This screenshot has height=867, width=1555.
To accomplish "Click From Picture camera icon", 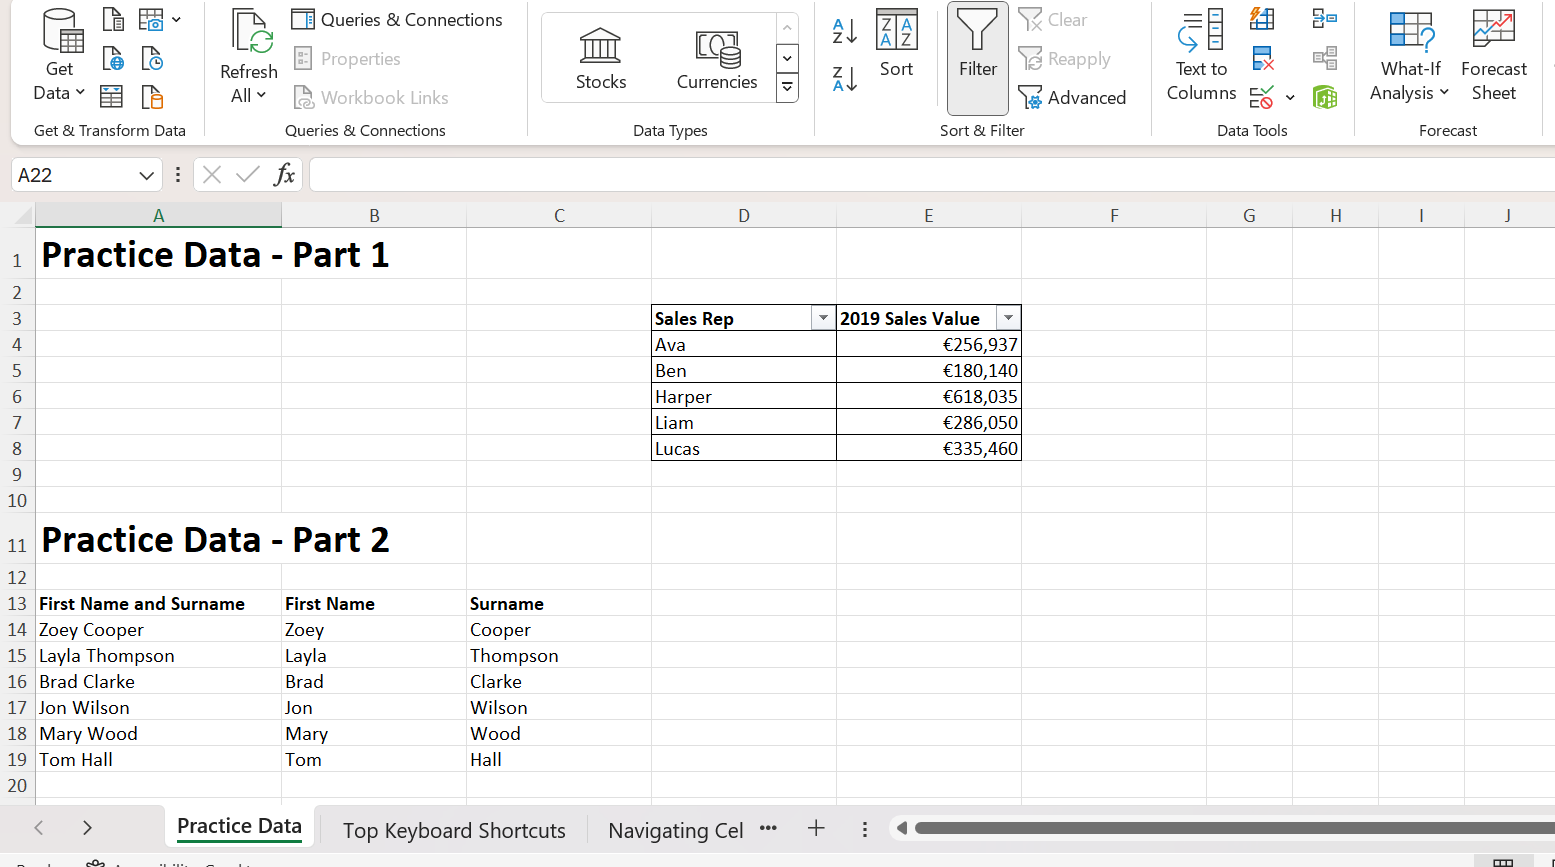I will [151, 19].
